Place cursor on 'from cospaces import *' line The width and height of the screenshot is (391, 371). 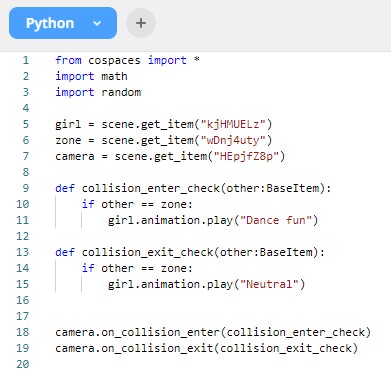tap(127, 60)
